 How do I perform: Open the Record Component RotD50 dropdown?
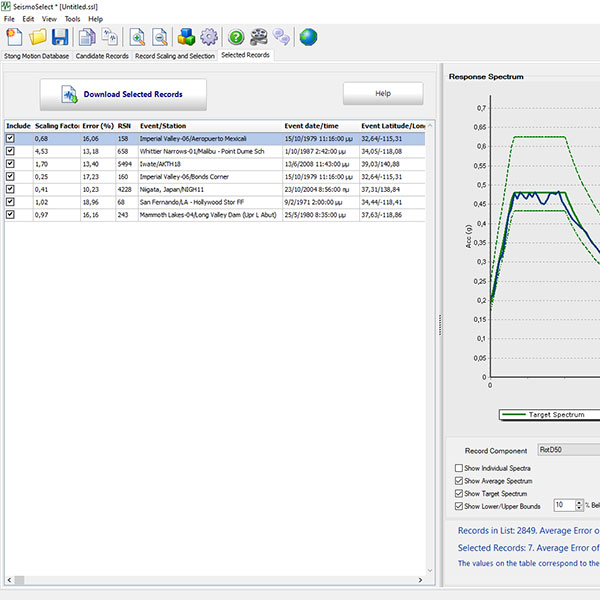[x=569, y=450]
